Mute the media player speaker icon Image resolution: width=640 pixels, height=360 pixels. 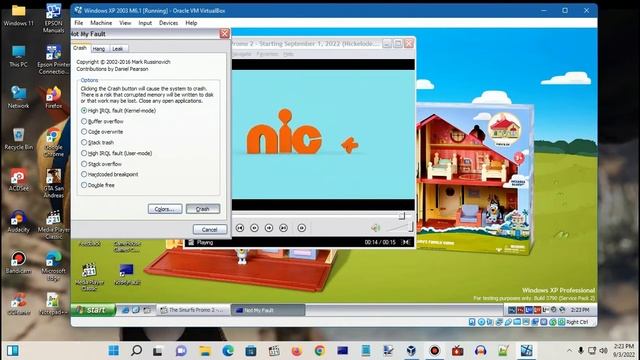tap(376, 228)
